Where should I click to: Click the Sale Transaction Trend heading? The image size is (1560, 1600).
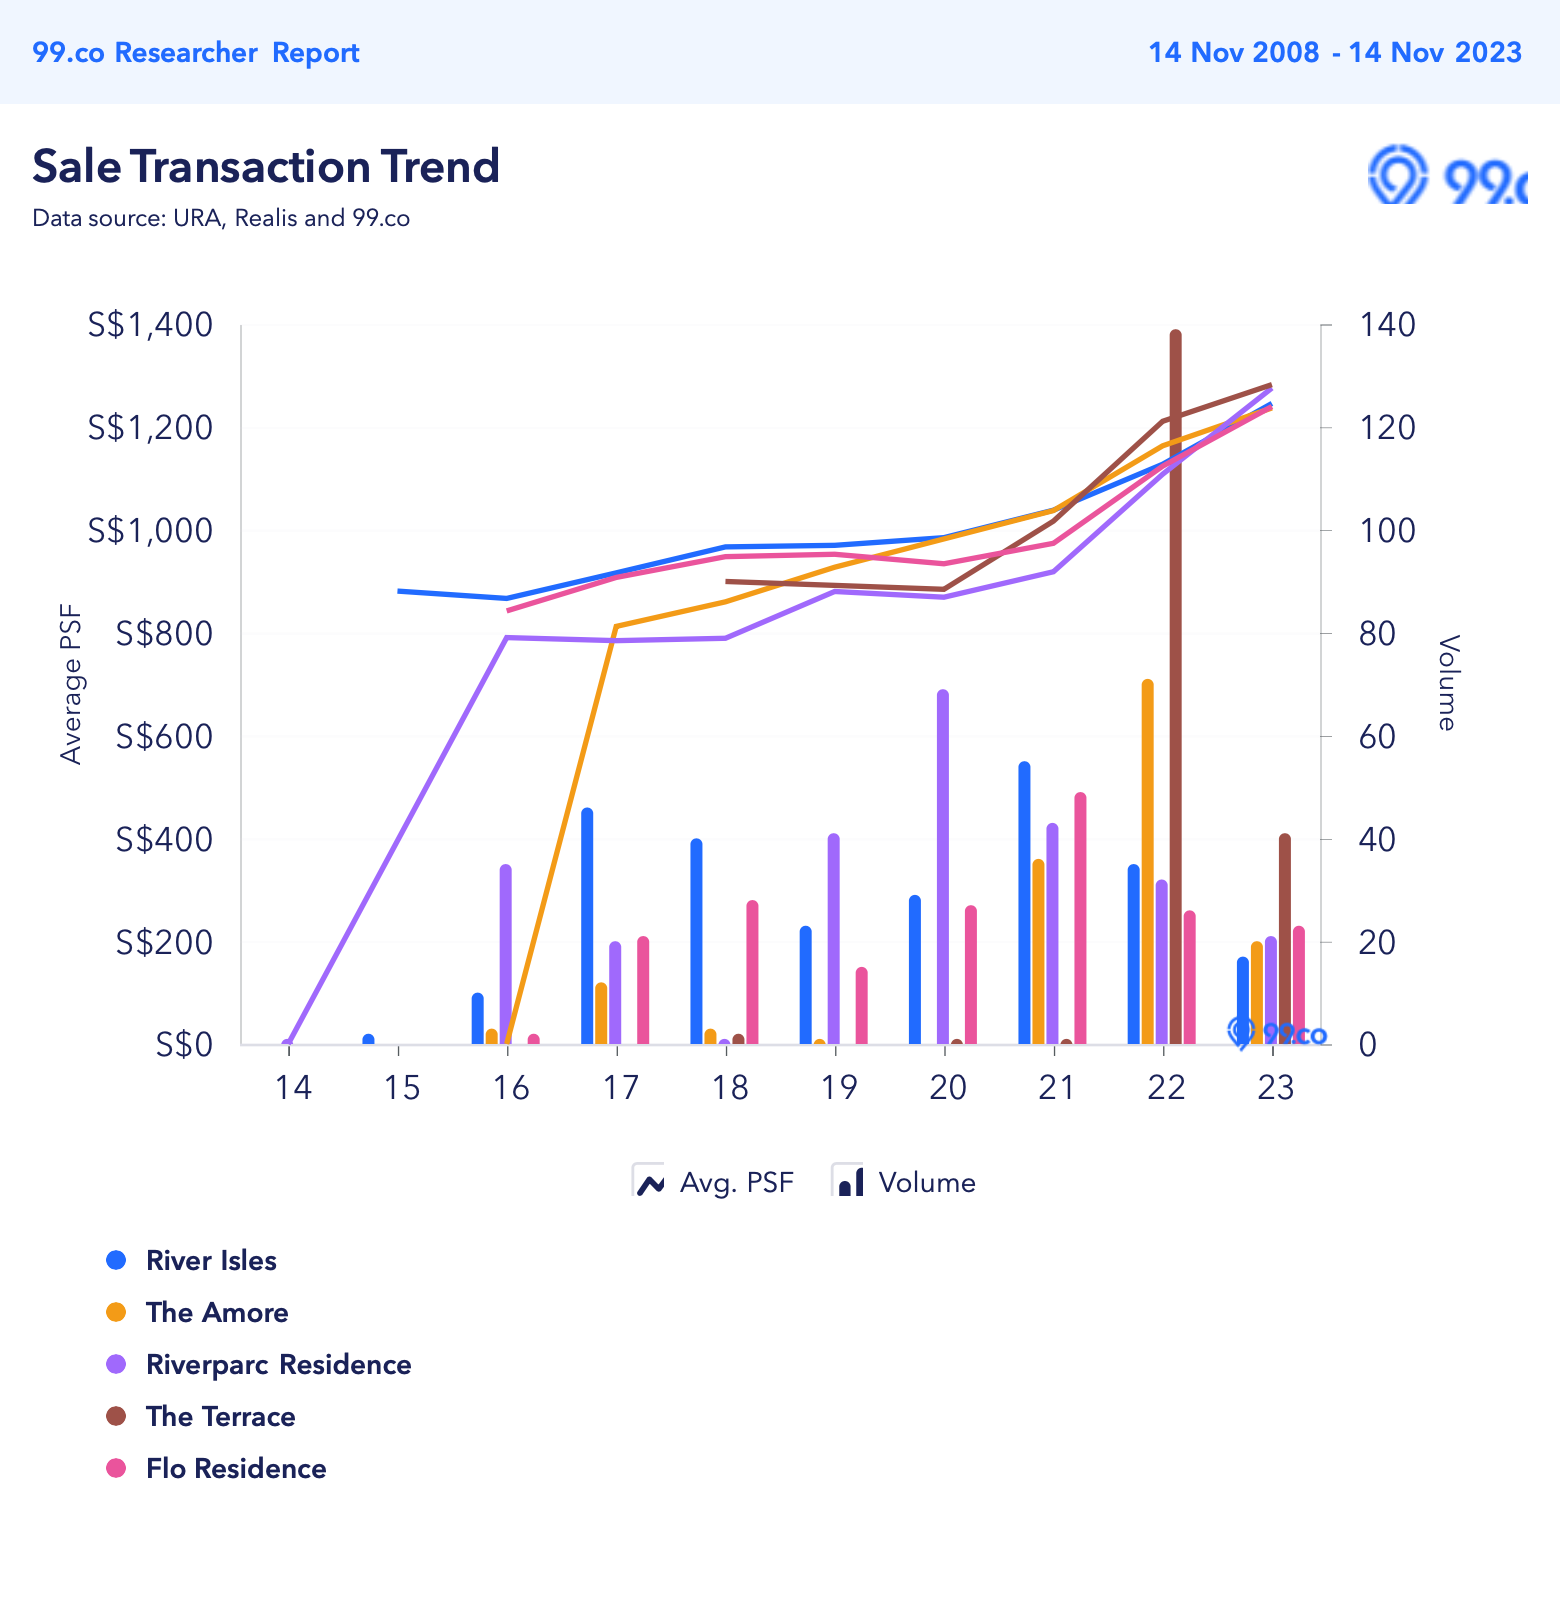pos(266,166)
